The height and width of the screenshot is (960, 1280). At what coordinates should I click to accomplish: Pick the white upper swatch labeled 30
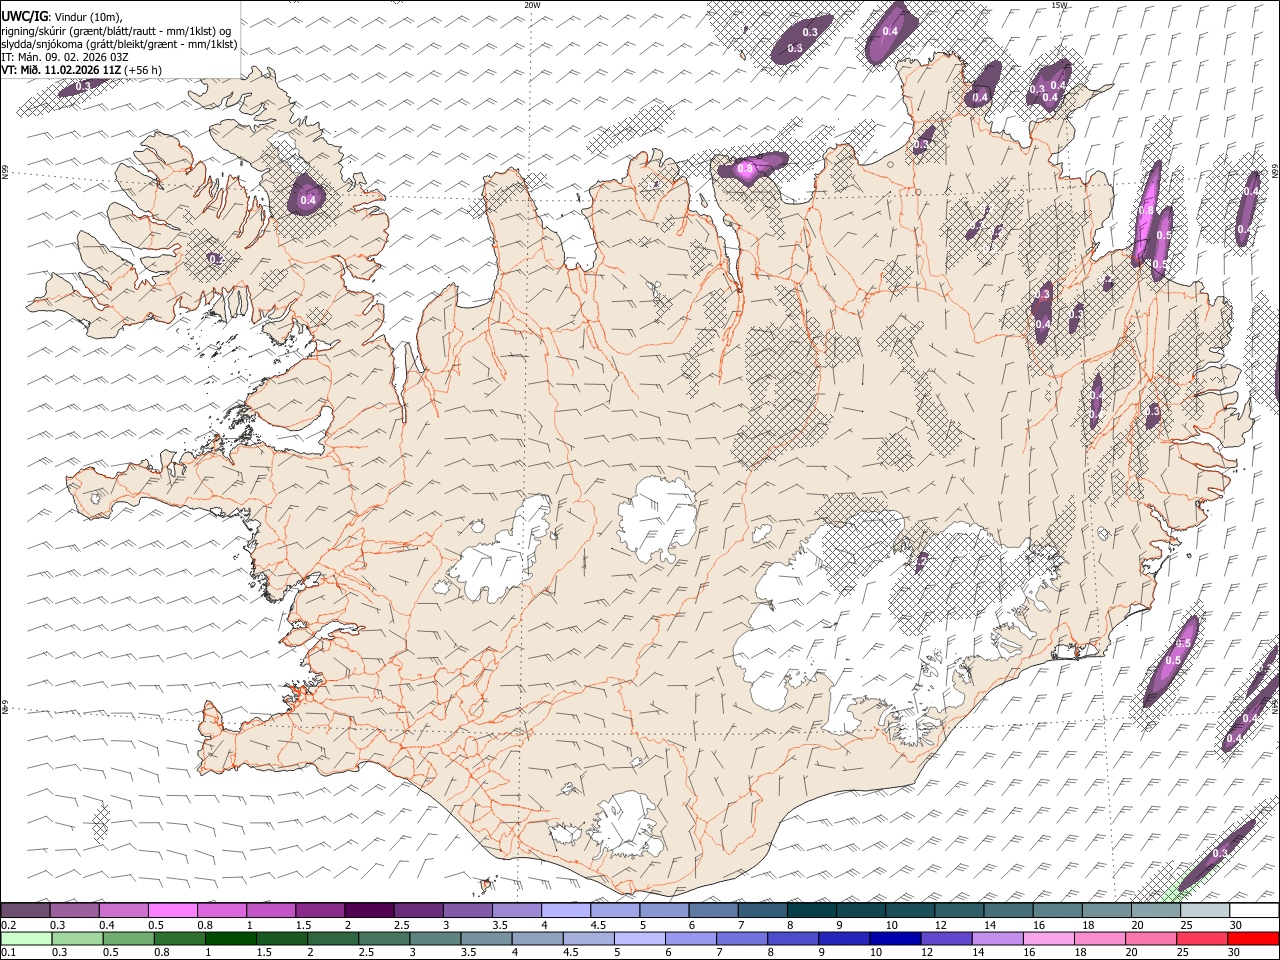click(x=1255, y=910)
